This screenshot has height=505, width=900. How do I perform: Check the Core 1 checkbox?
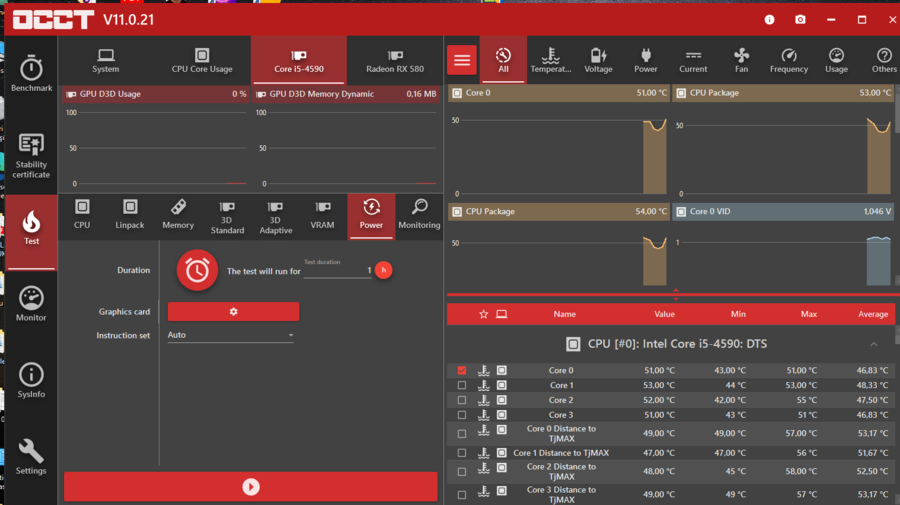[x=462, y=386]
